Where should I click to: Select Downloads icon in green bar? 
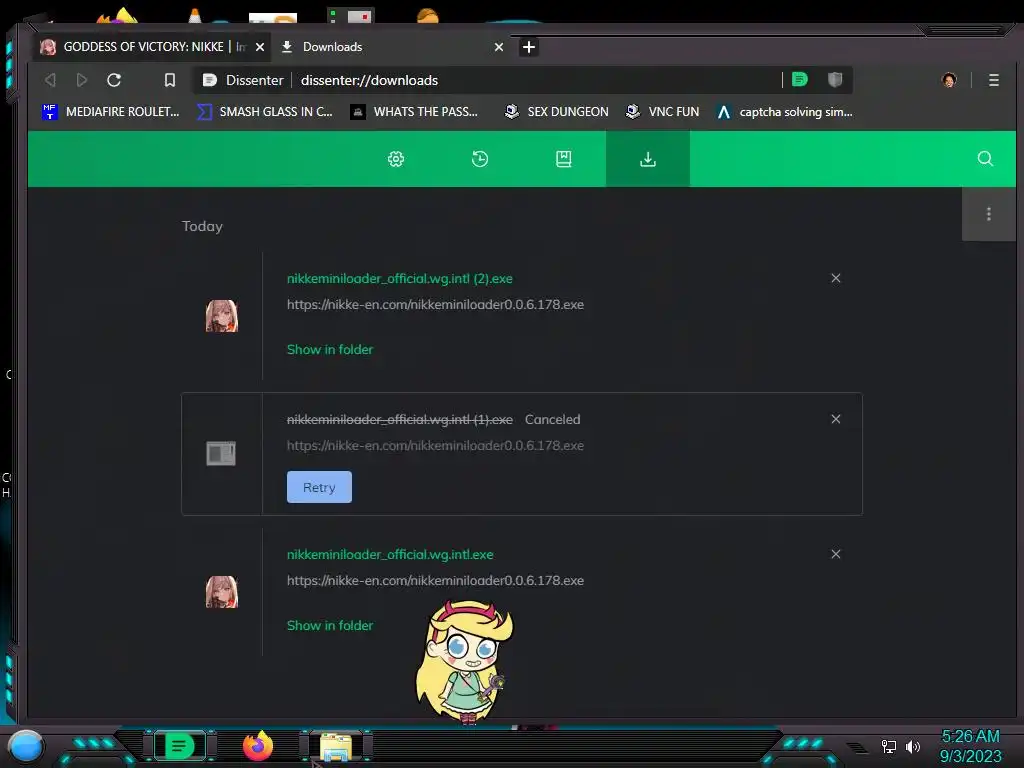pos(648,159)
